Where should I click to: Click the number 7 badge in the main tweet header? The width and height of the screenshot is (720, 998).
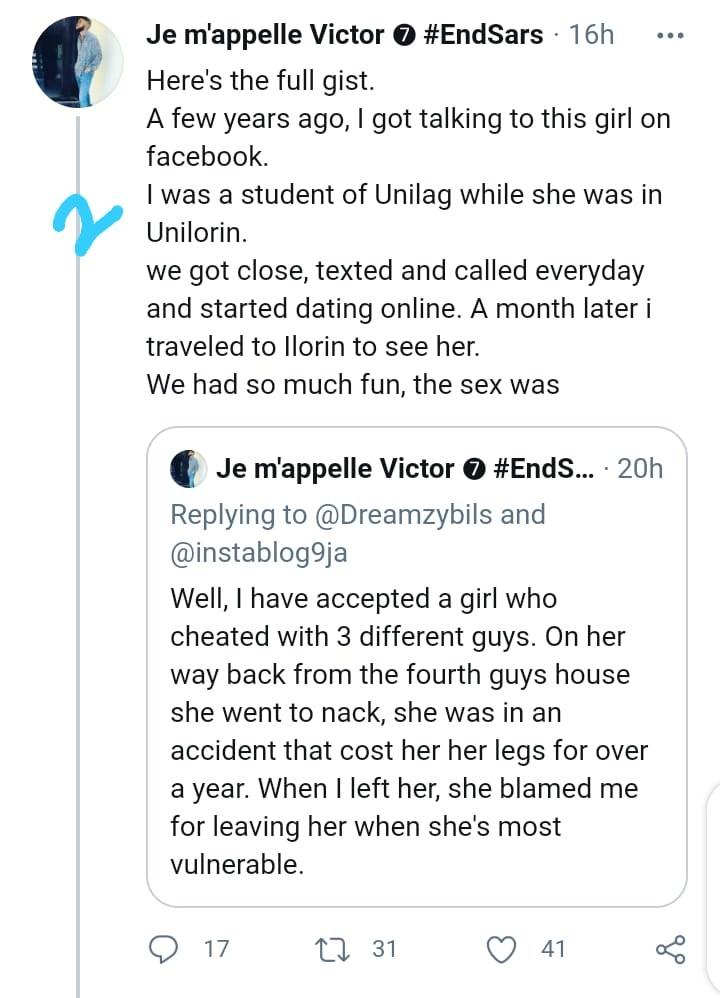coord(402,36)
